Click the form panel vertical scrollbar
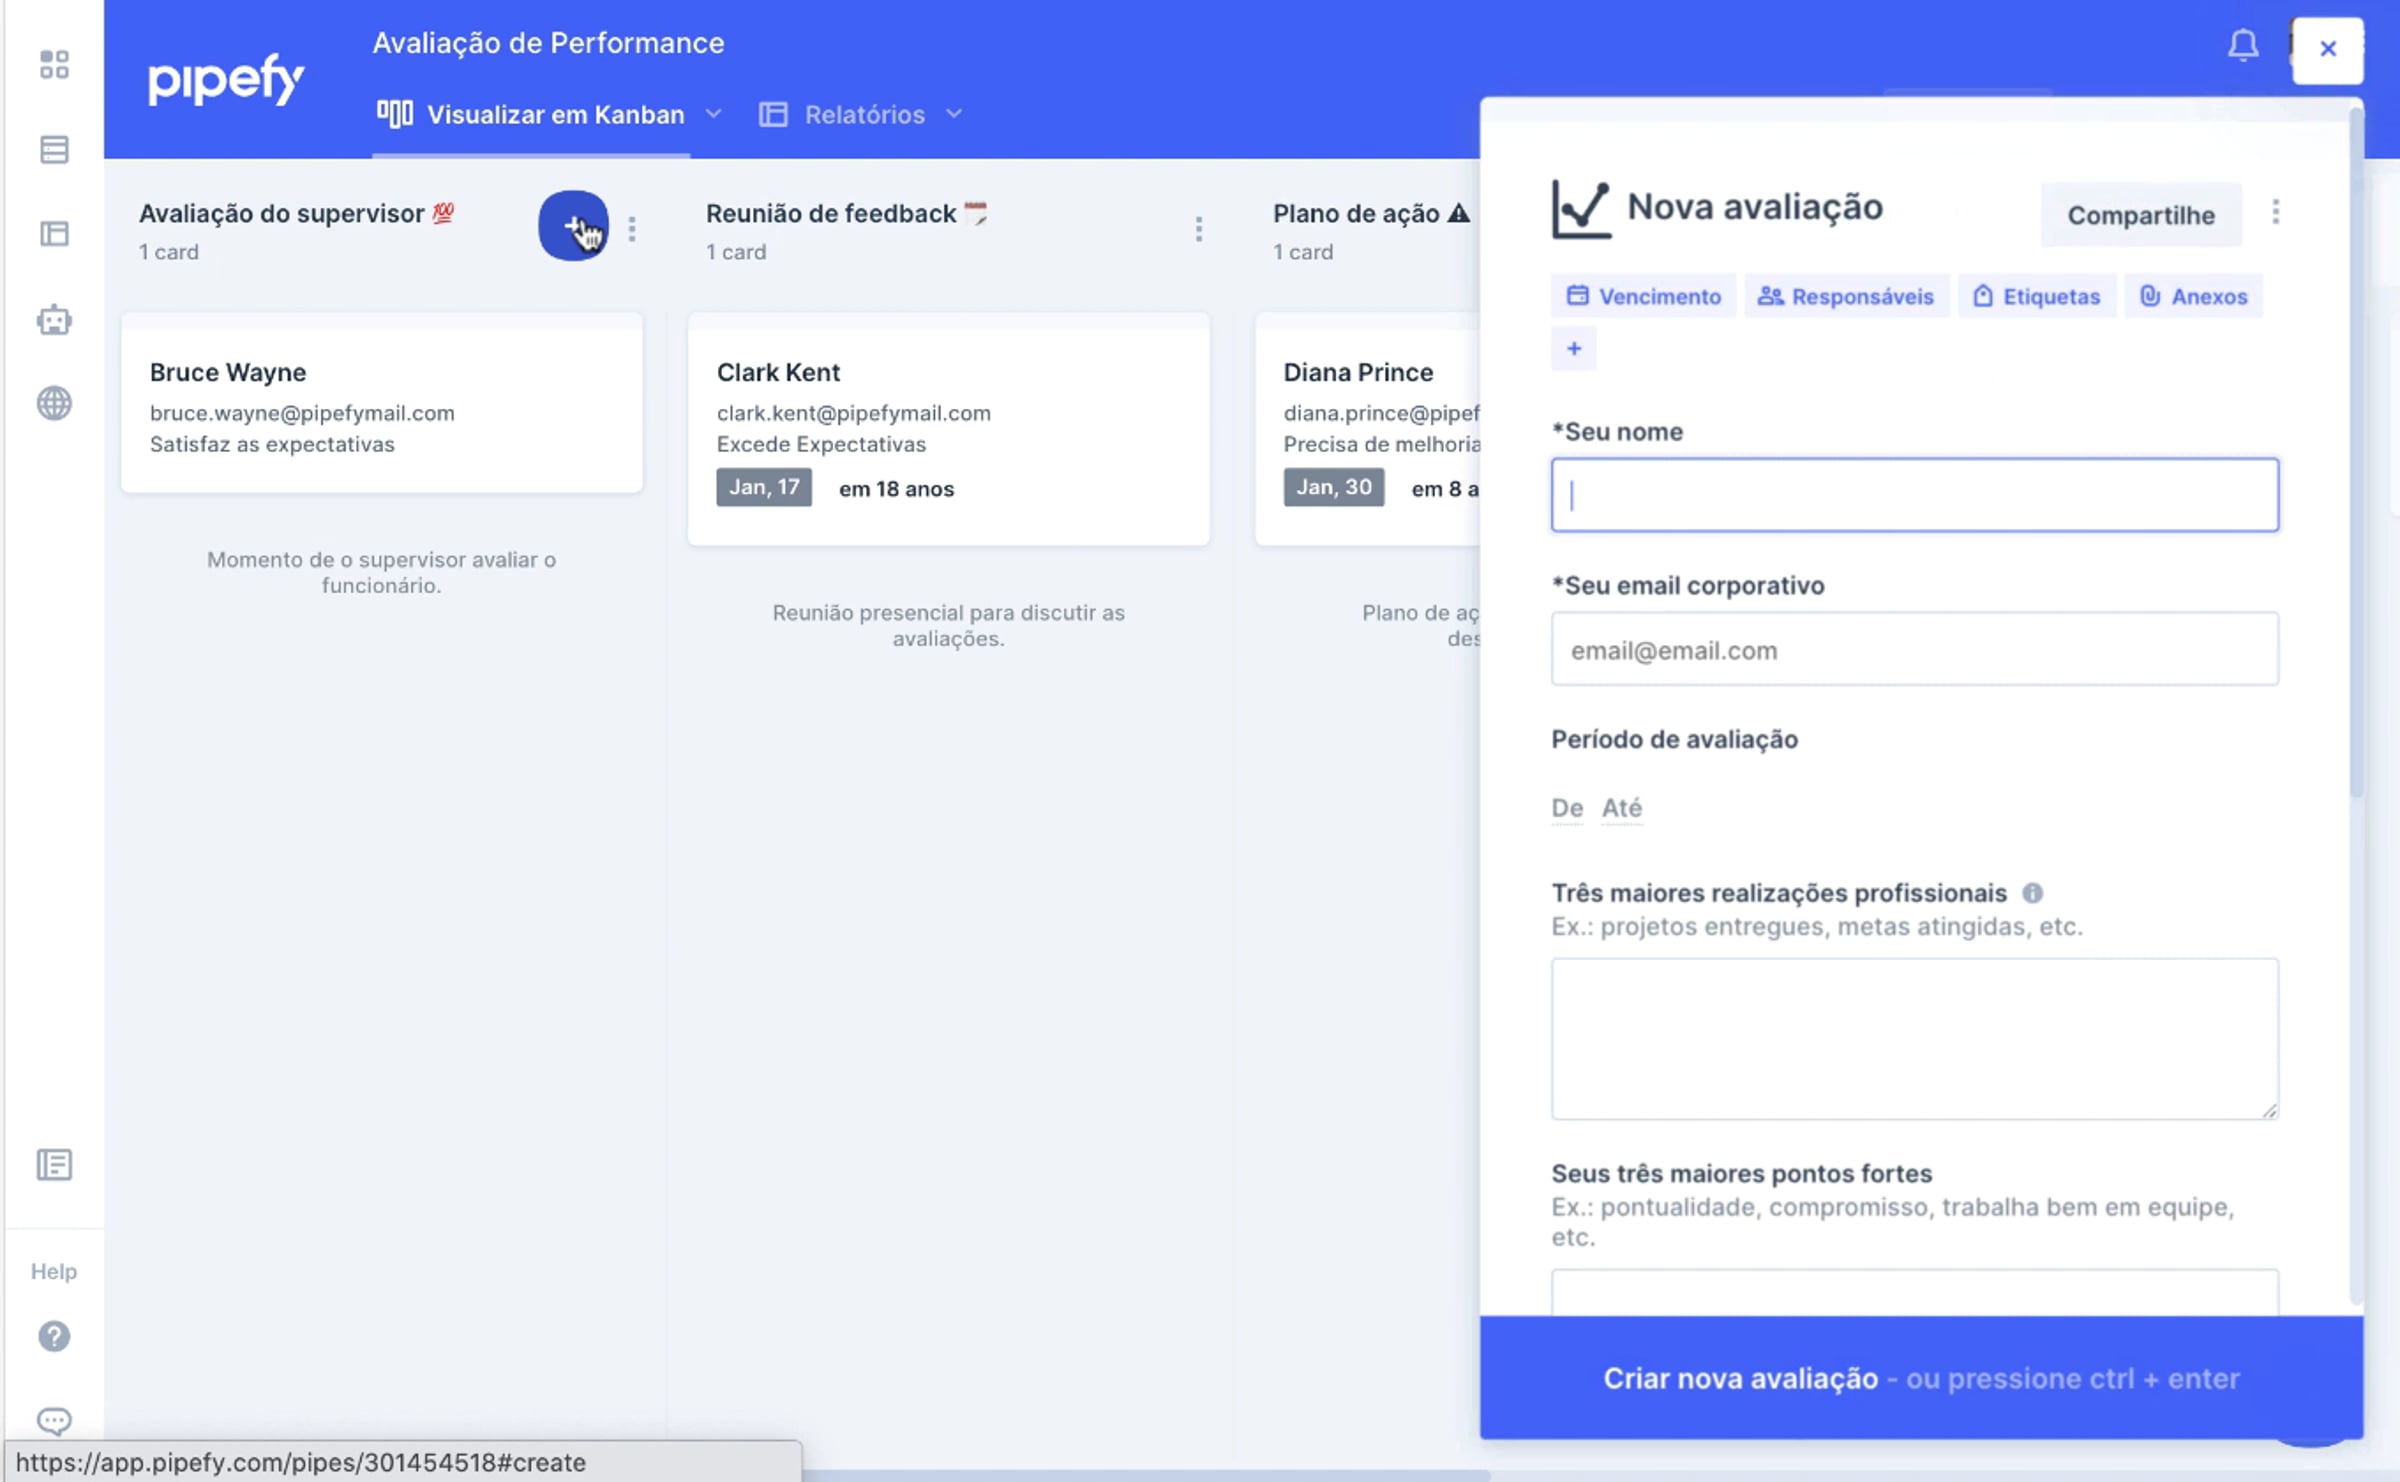 click(2356, 450)
